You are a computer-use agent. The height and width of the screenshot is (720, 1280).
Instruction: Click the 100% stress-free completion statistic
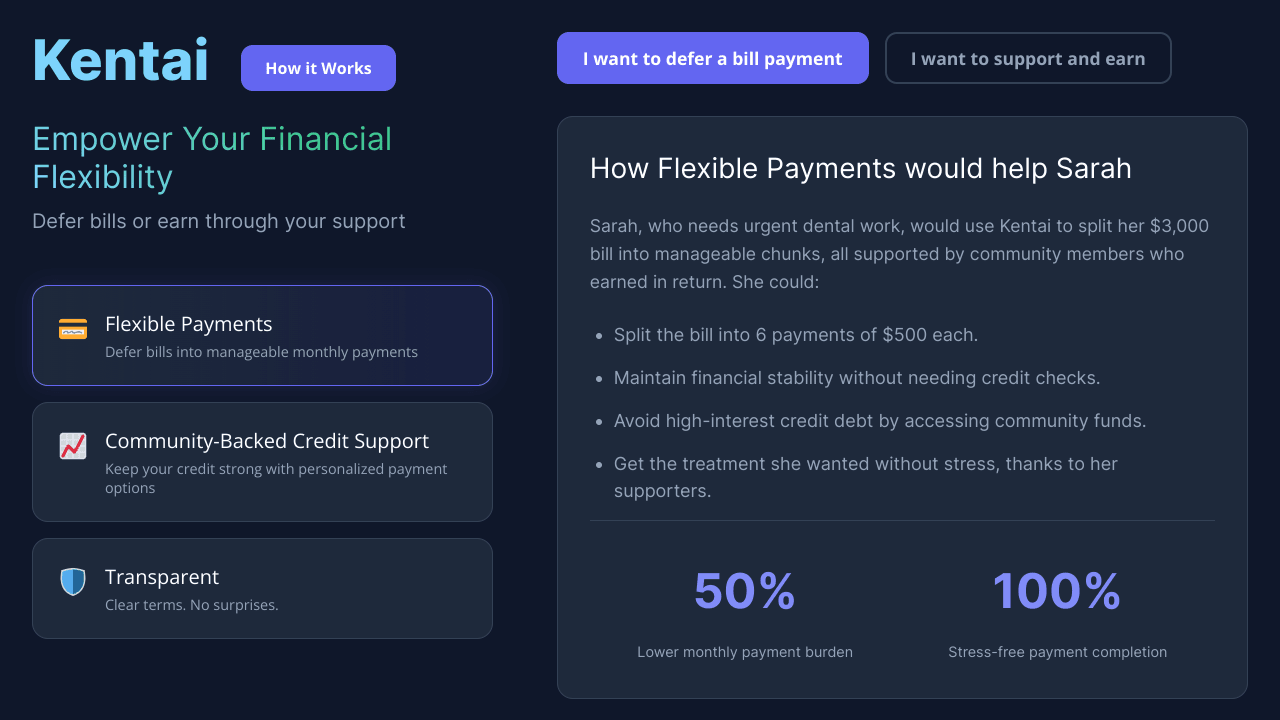tap(1056, 590)
